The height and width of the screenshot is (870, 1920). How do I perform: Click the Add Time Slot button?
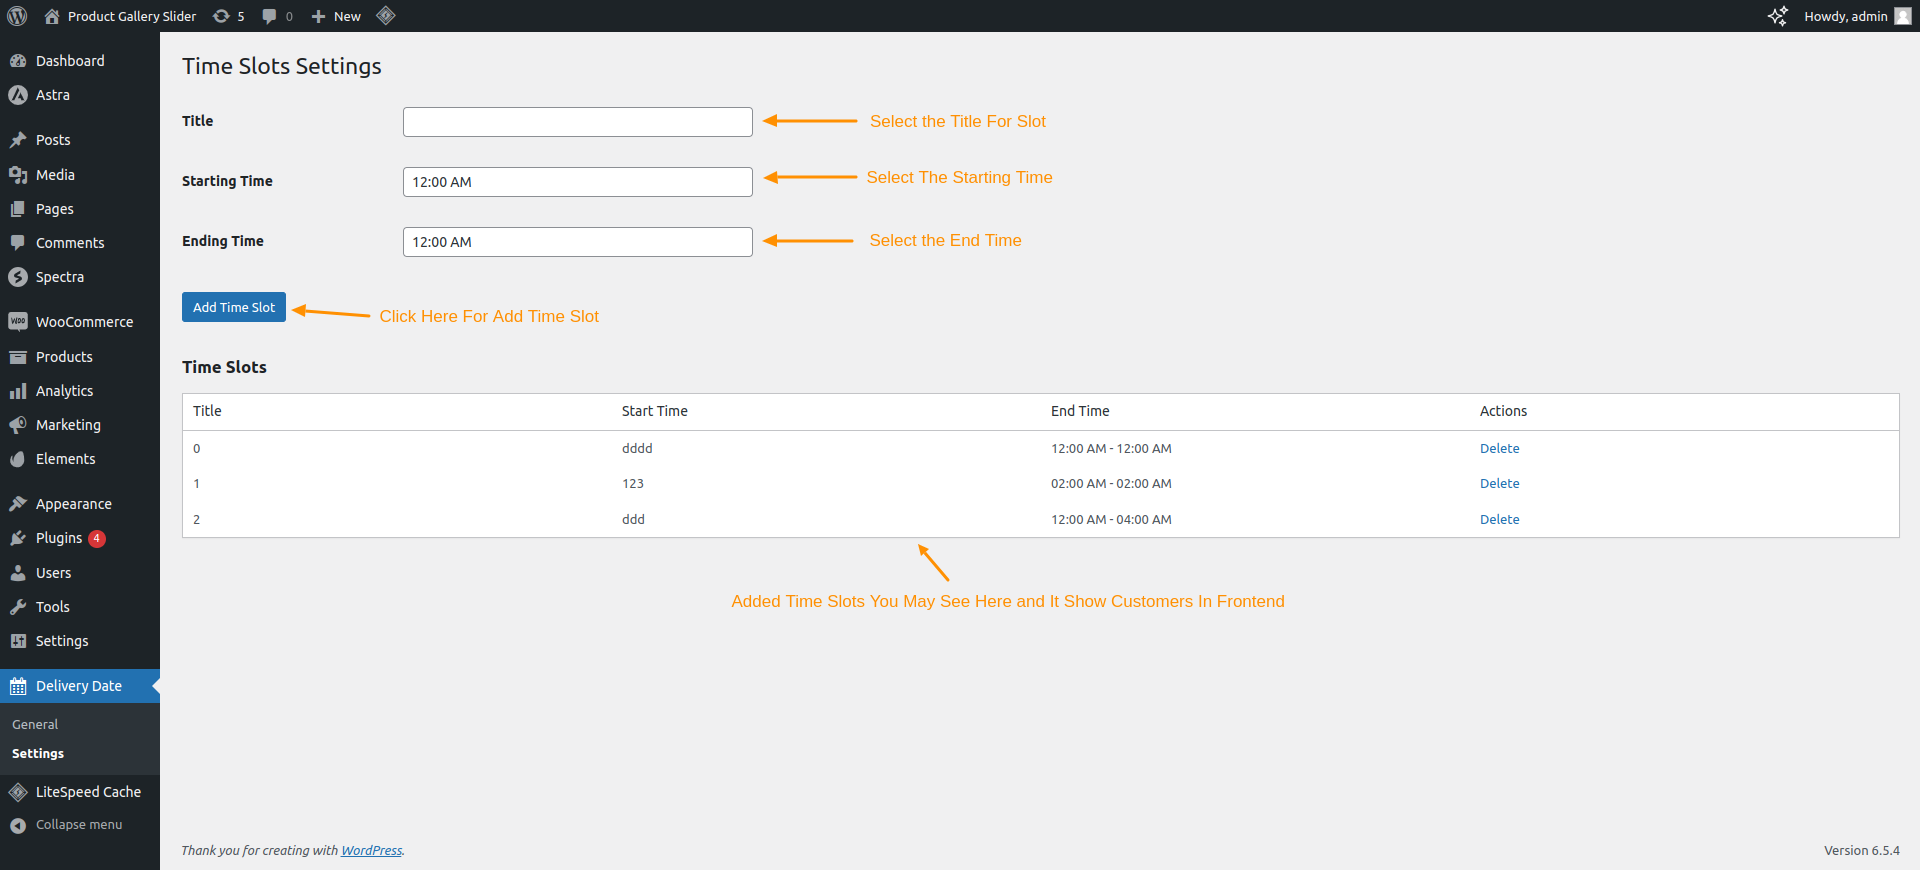click(234, 307)
